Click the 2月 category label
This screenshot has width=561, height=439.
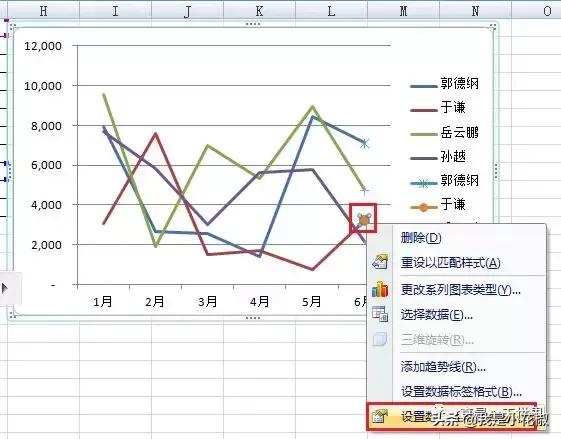click(155, 302)
